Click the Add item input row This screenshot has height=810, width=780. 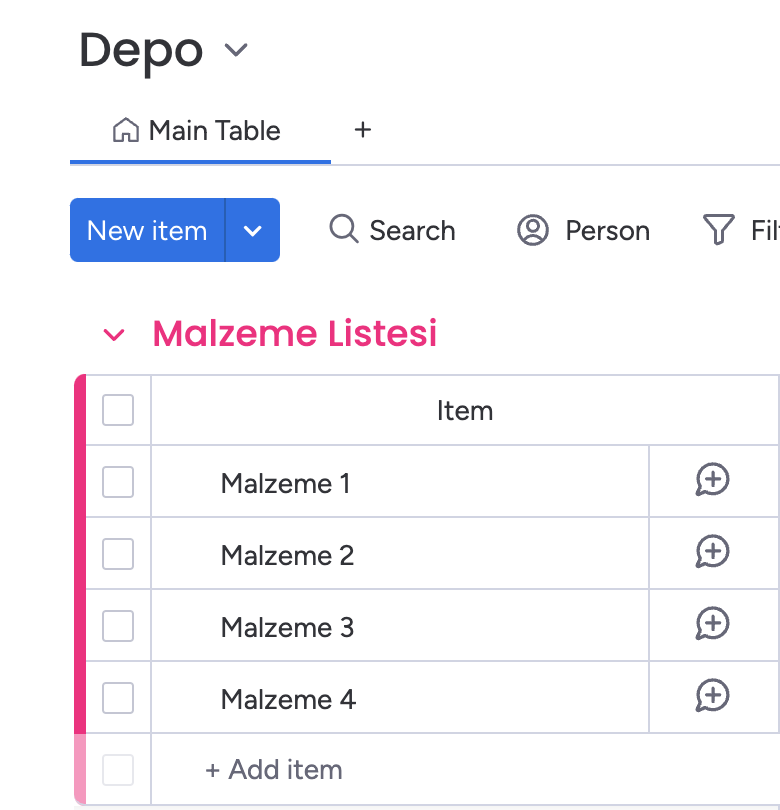coord(465,769)
